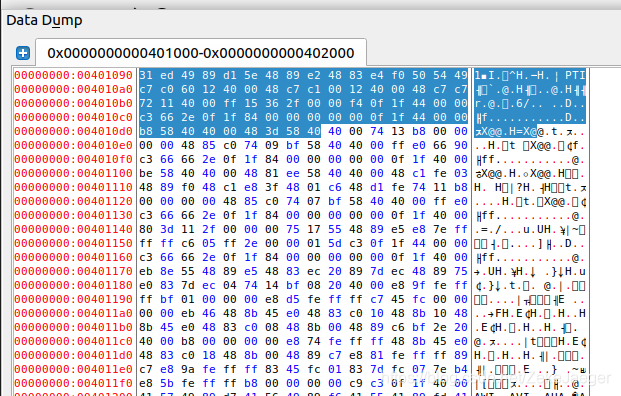Click ASCII column text of row 00401170
Viewport: 621px width, 396px height.
pyautogui.click(x=530, y=271)
